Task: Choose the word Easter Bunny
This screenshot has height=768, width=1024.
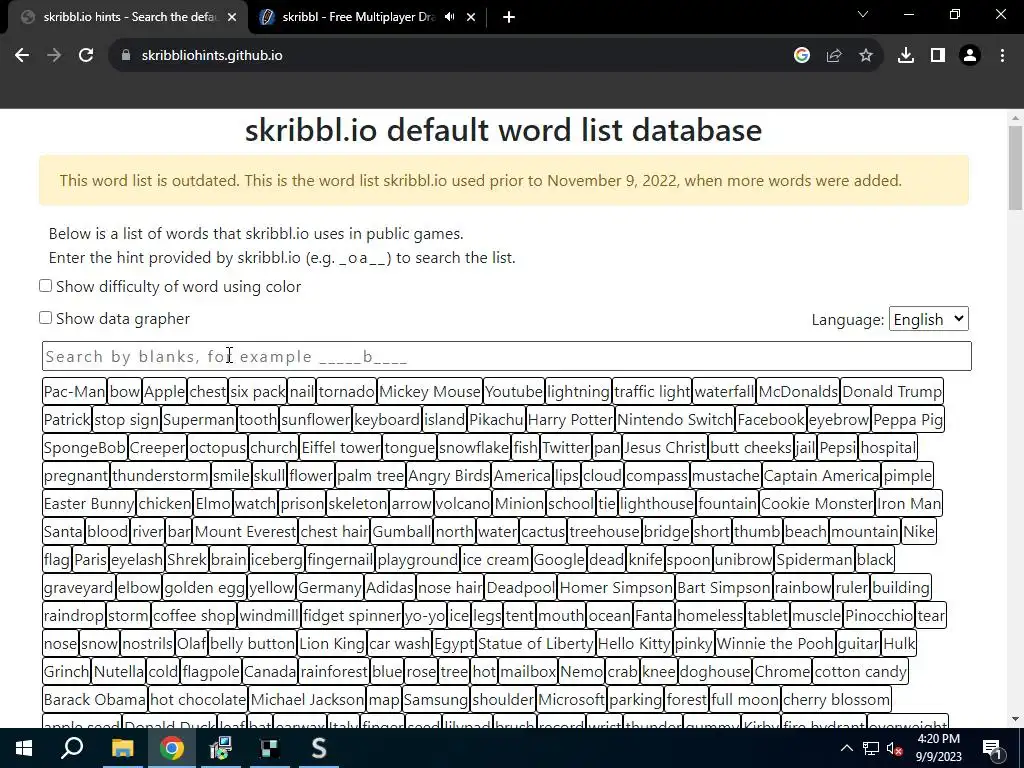Action: 89,504
